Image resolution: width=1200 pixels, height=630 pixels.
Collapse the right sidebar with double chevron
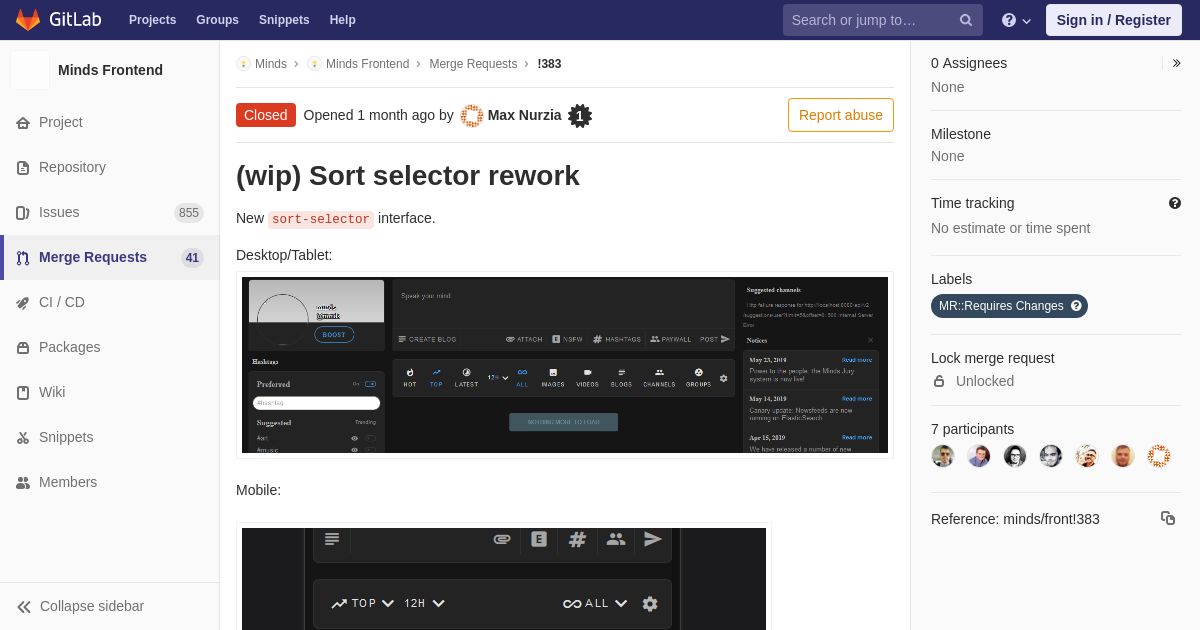point(1177,63)
